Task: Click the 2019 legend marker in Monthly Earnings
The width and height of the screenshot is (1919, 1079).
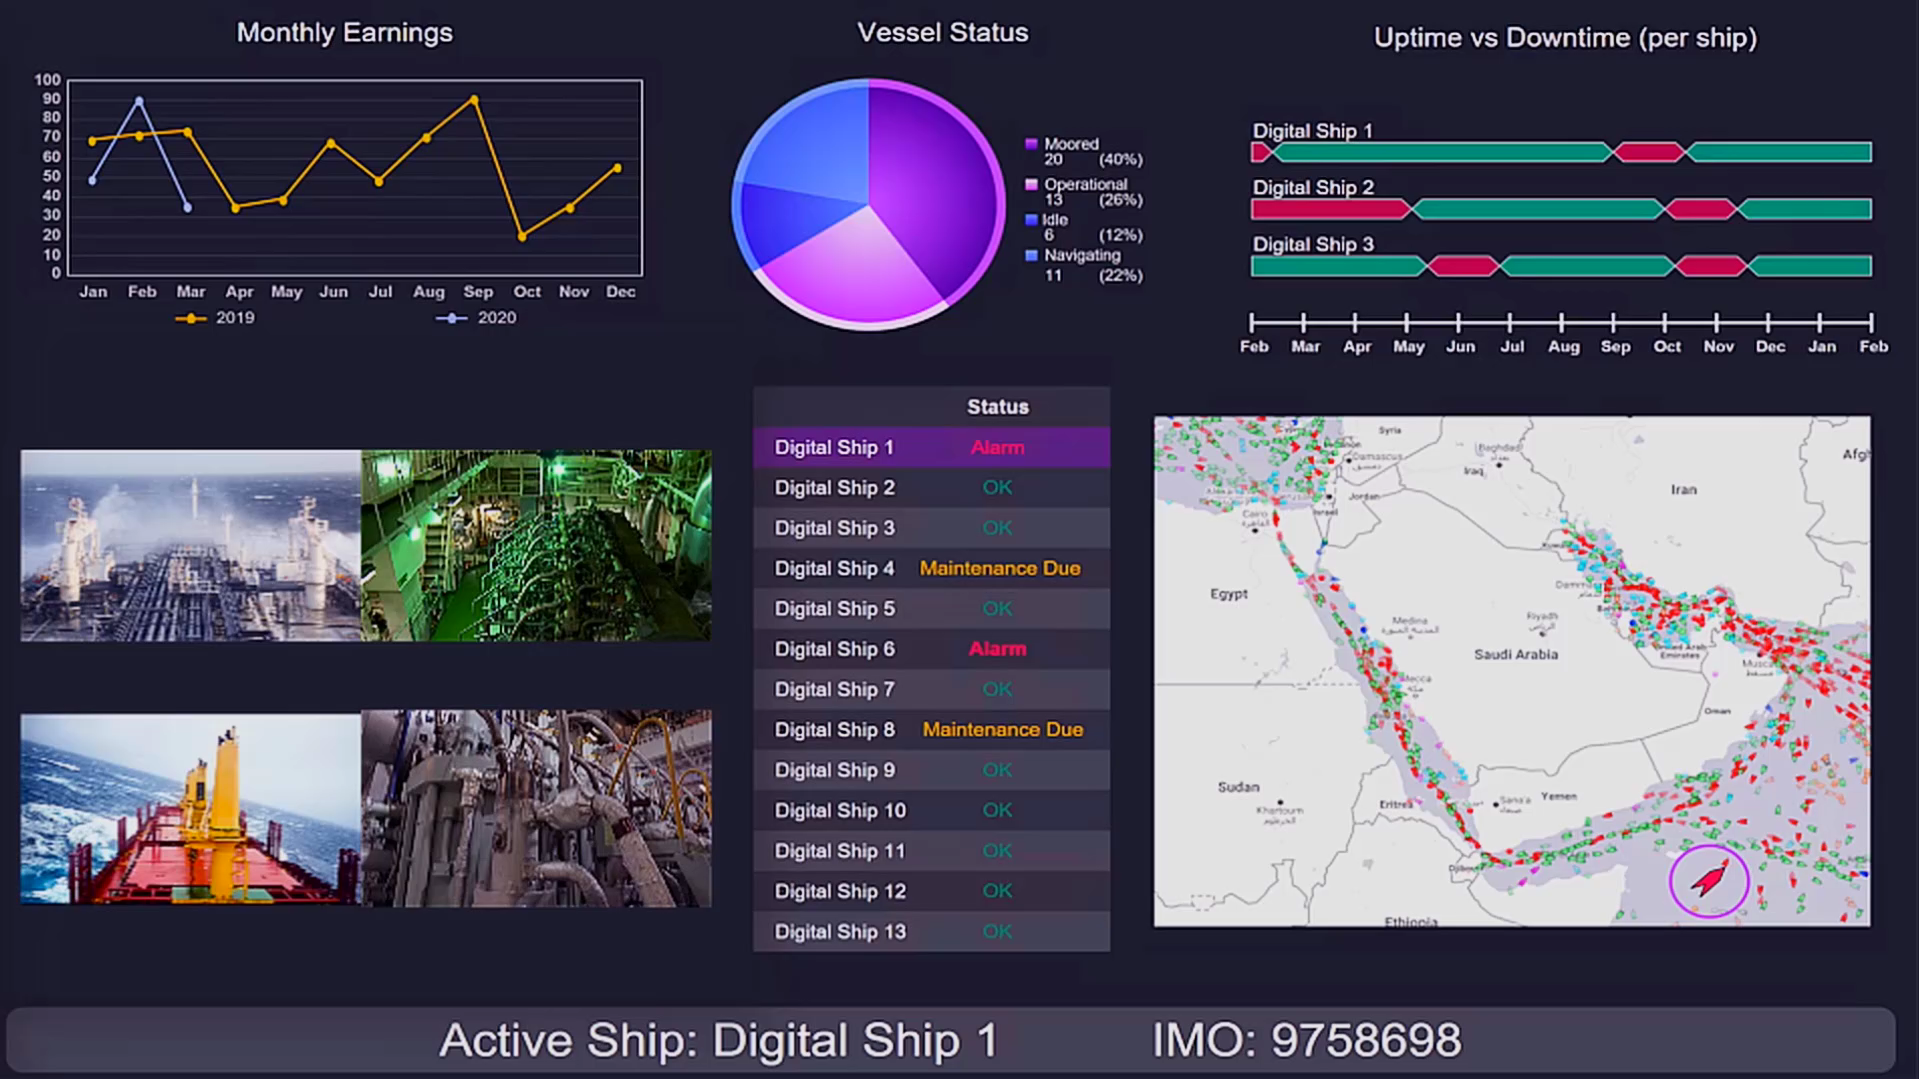Action: [x=190, y=318]
